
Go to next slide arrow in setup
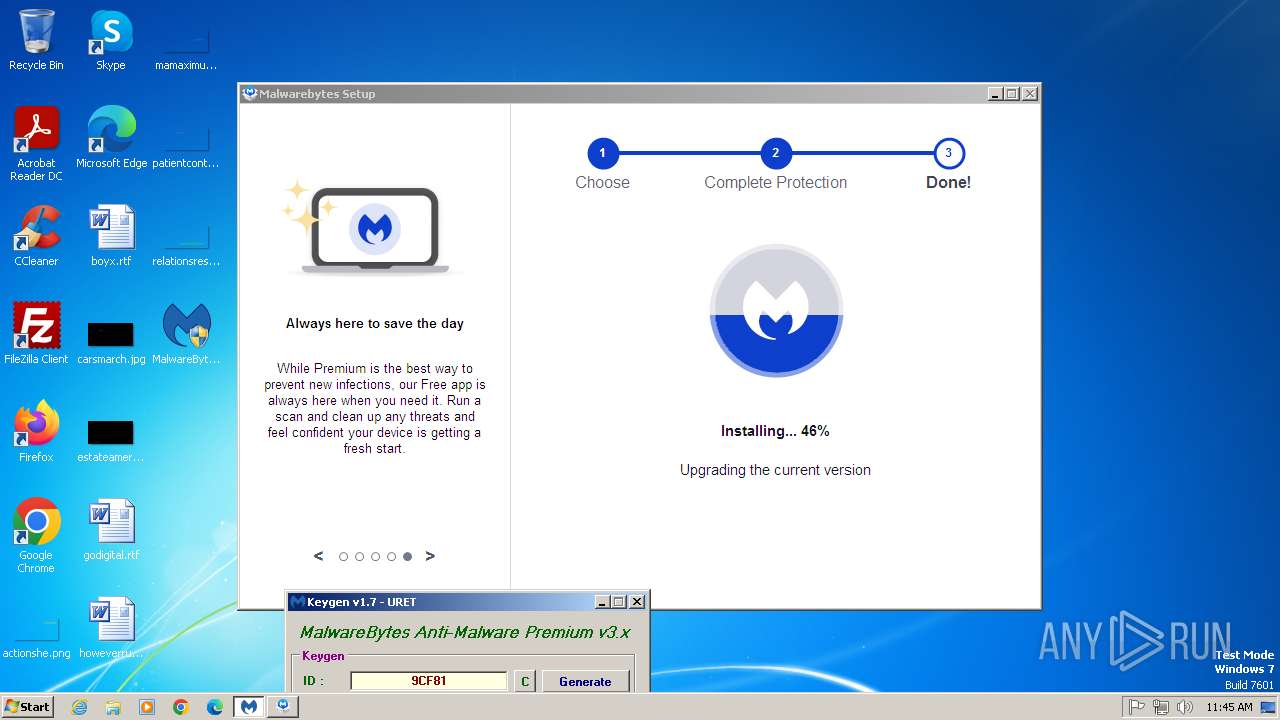(x=430, y=556)
